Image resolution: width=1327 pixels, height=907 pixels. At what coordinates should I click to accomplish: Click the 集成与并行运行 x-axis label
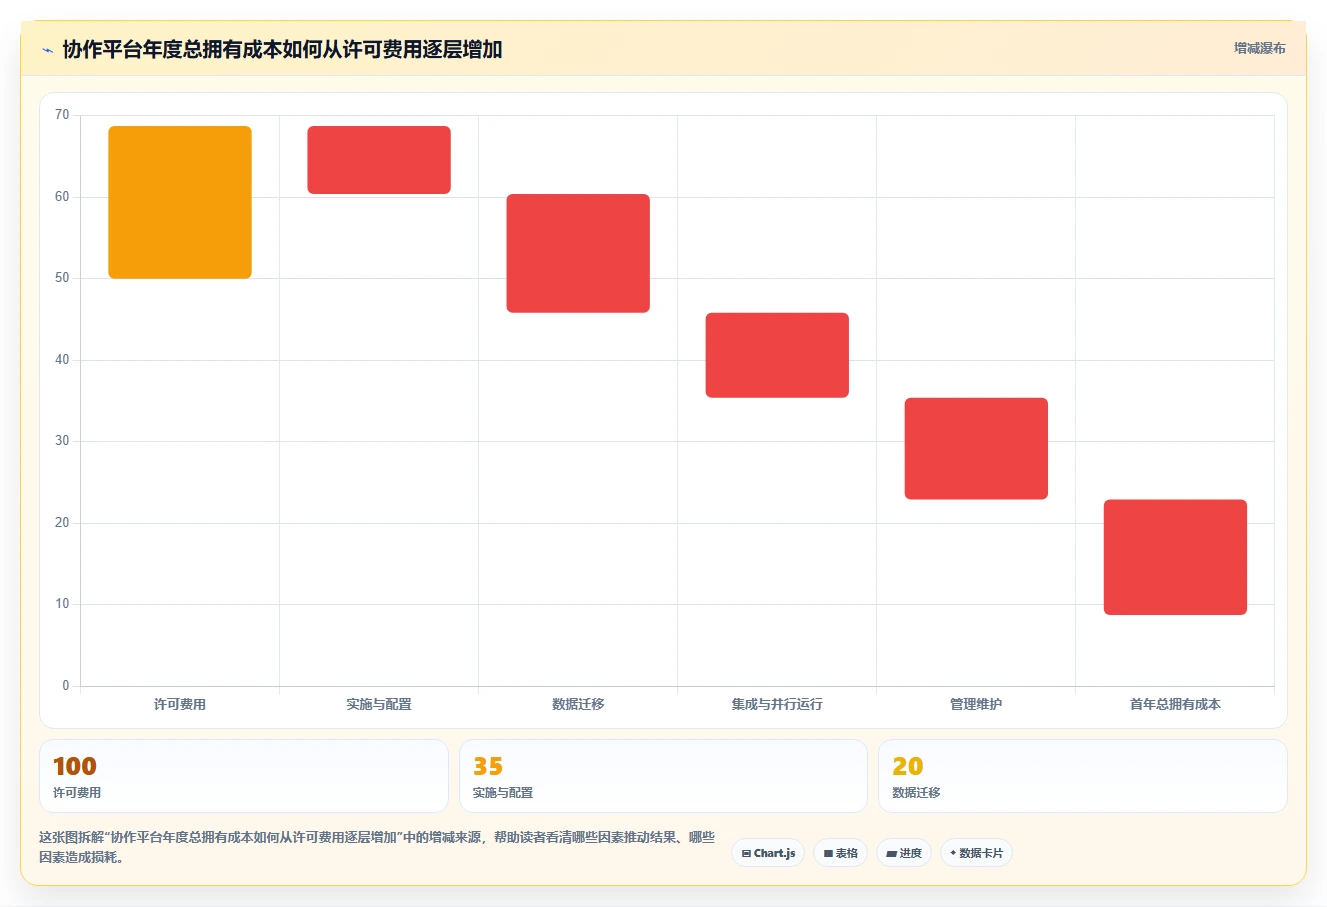[777, 704]
